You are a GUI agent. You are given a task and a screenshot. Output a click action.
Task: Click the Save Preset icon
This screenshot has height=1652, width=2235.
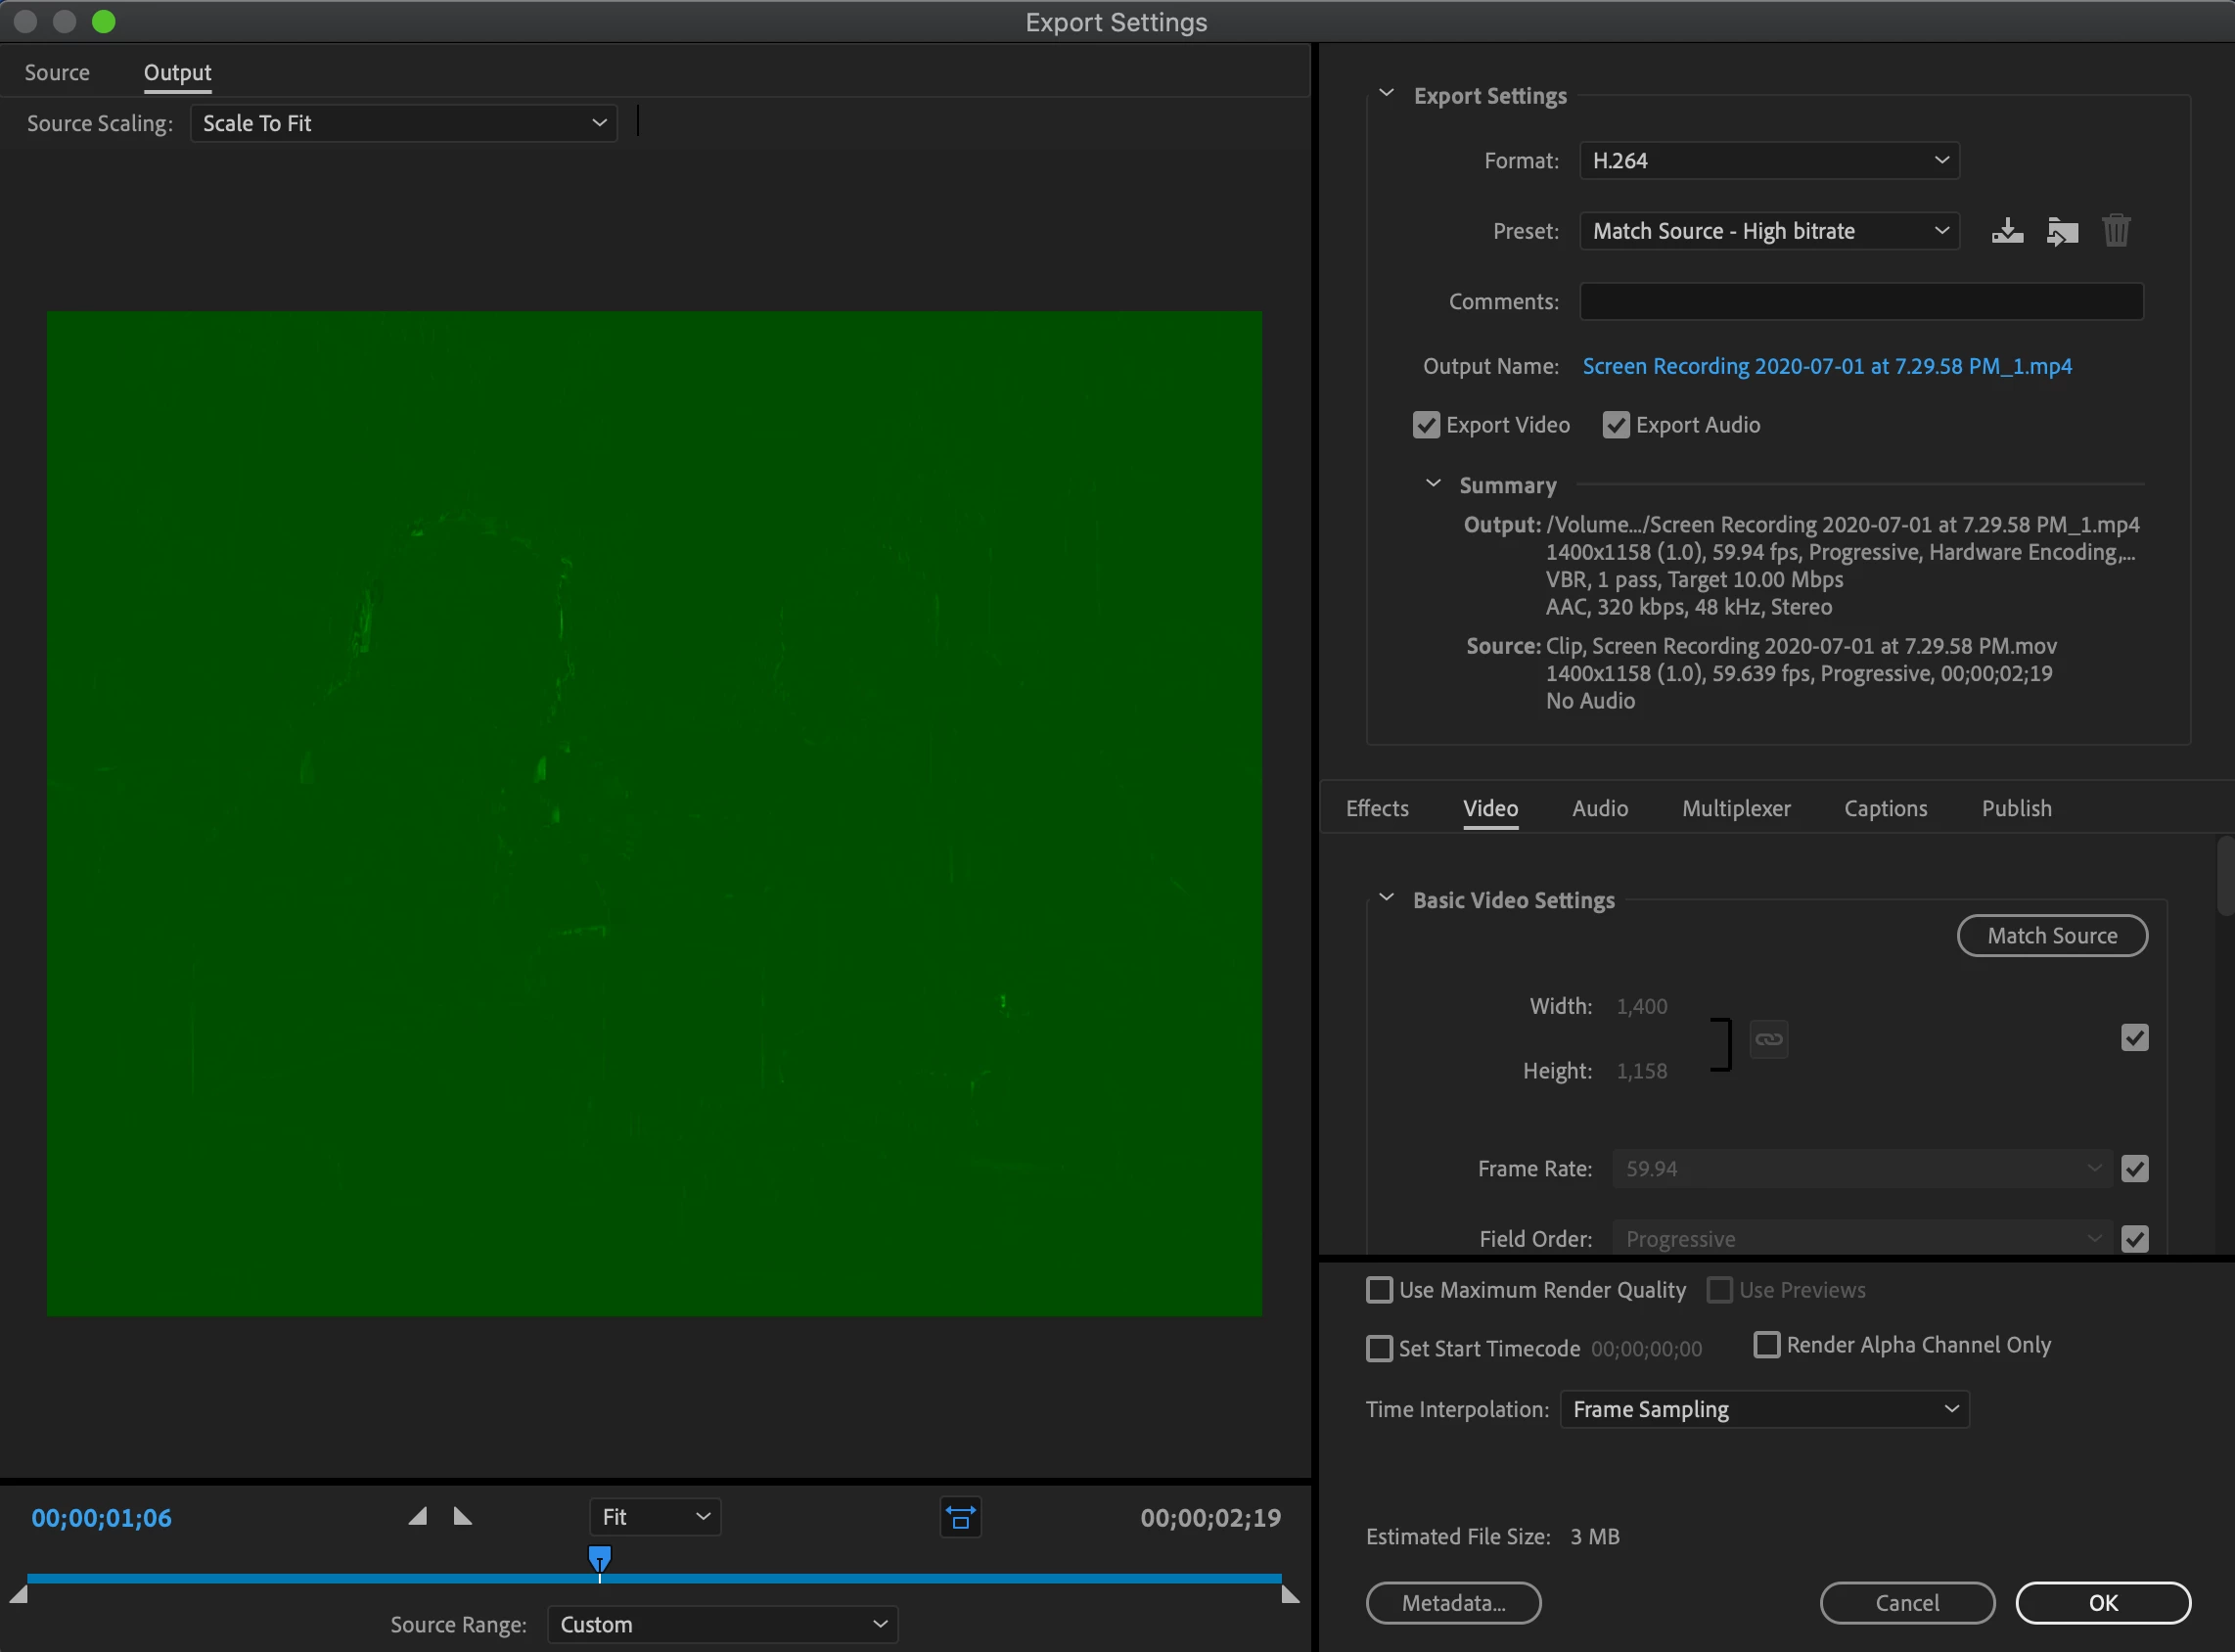point(2006,231)
